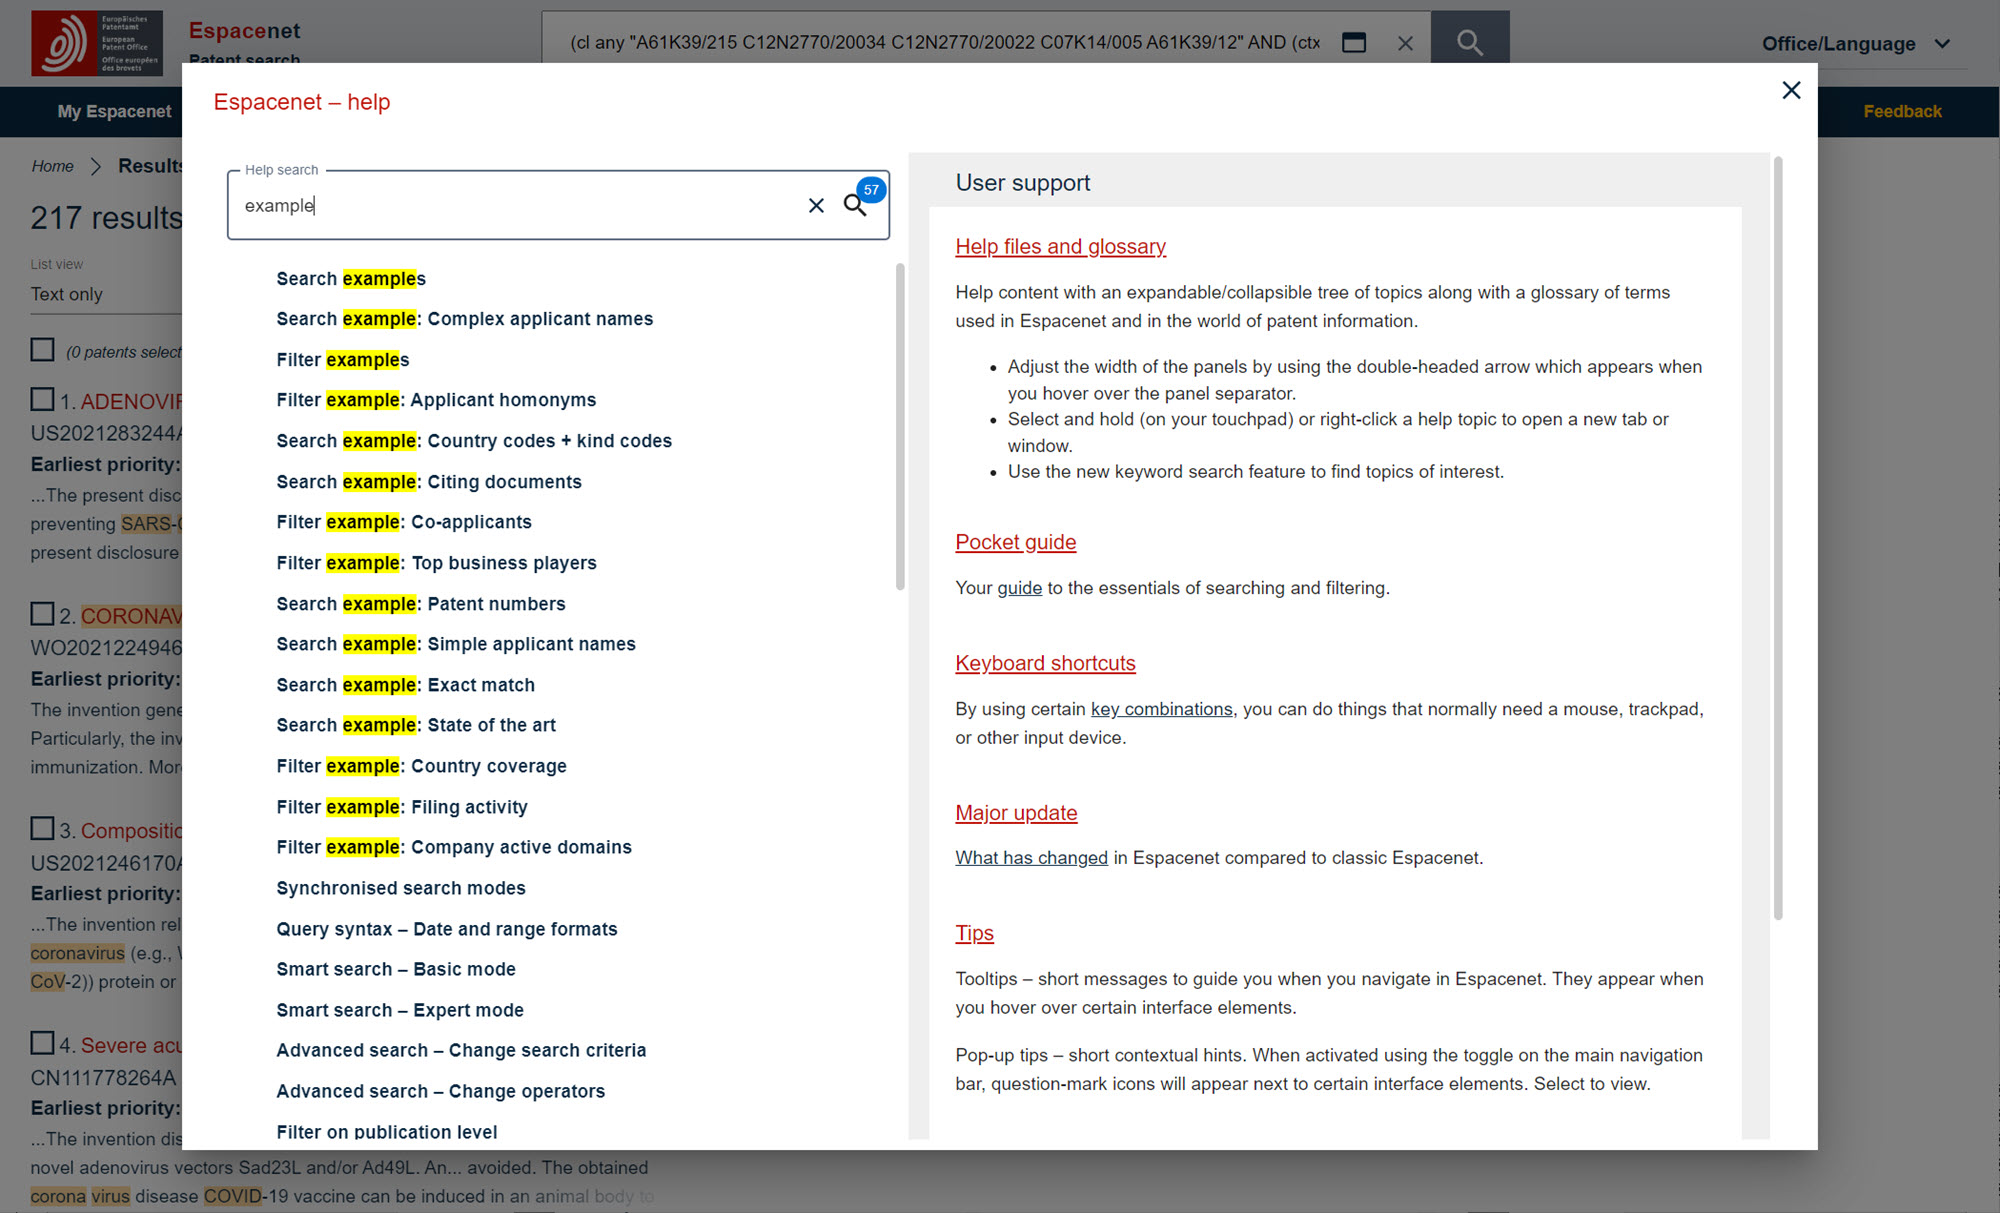
Task: Select checkbox for result 4 Severe acute
Action: pyautogui.click(x=42, y=1043)
